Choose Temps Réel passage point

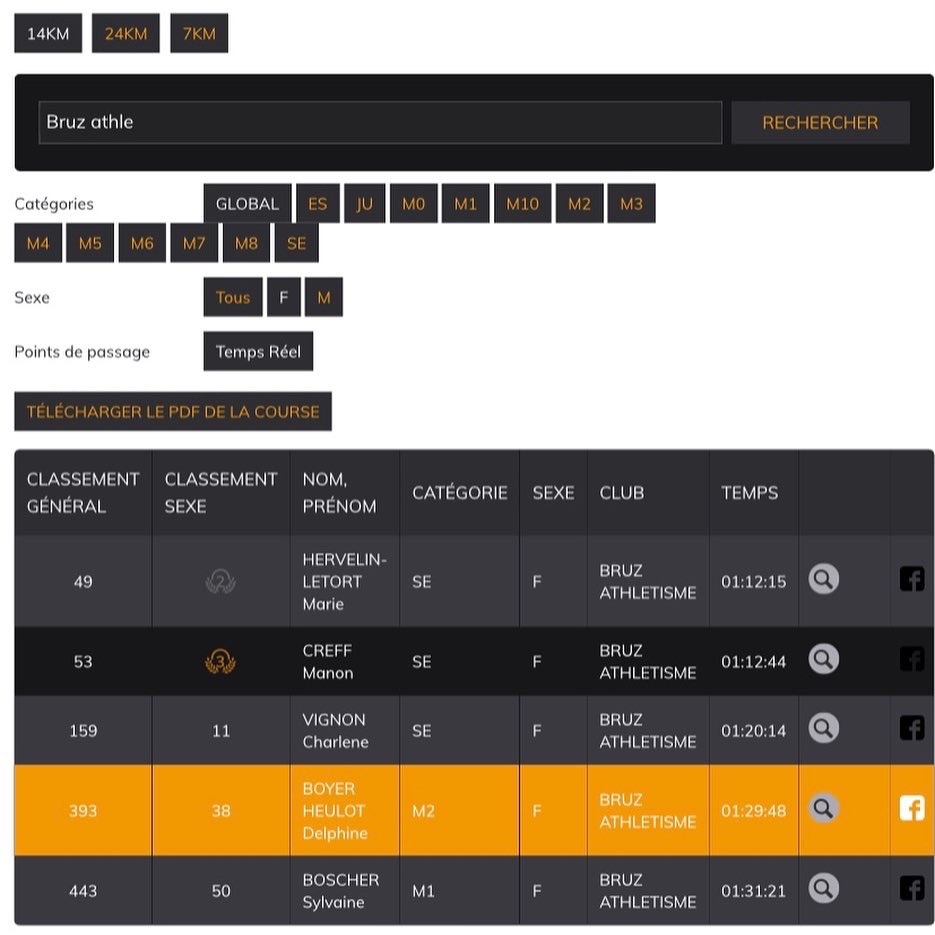coord(258,352)
